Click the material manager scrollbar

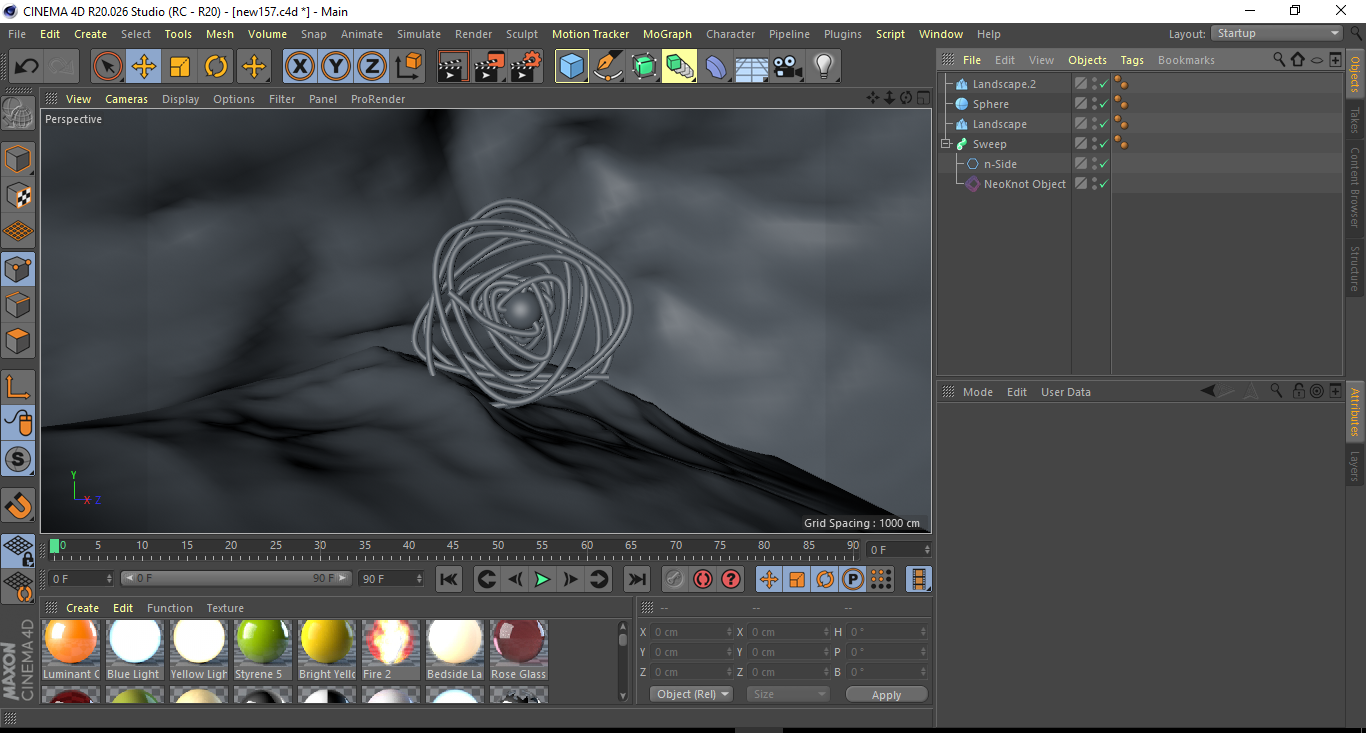622,660
